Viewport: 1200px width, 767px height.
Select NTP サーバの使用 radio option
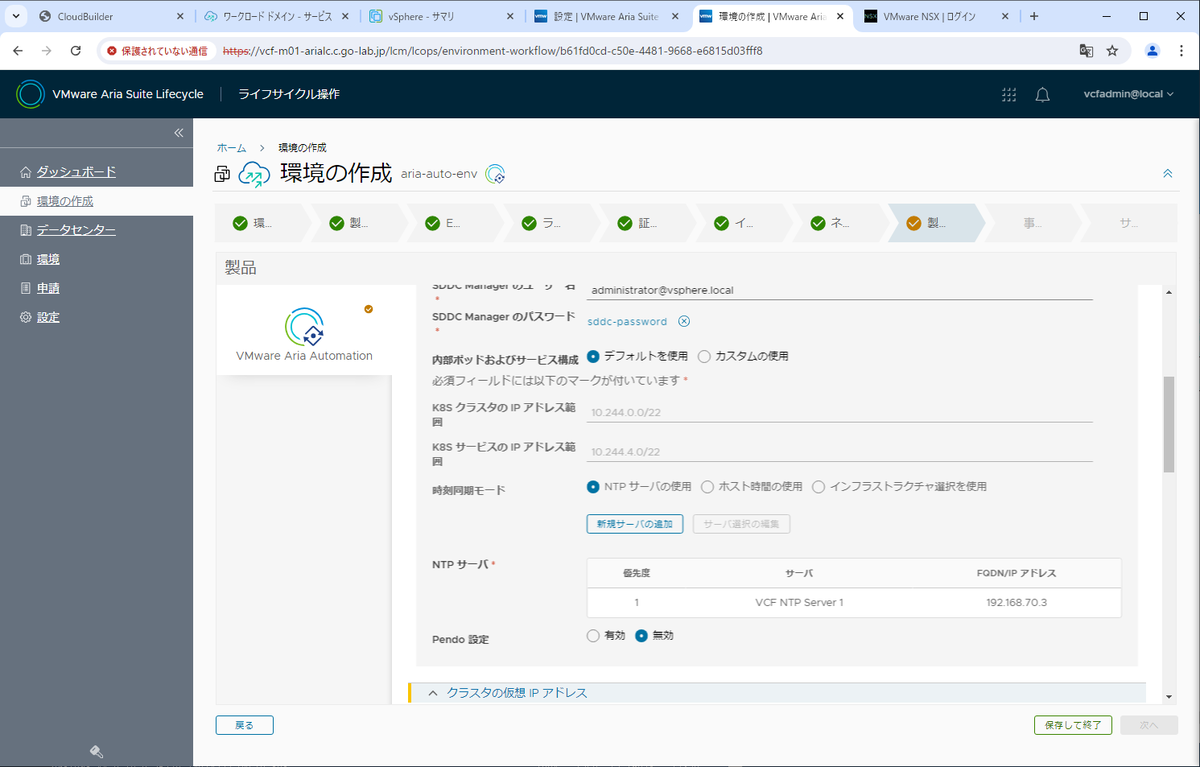[x=593, y=487]
